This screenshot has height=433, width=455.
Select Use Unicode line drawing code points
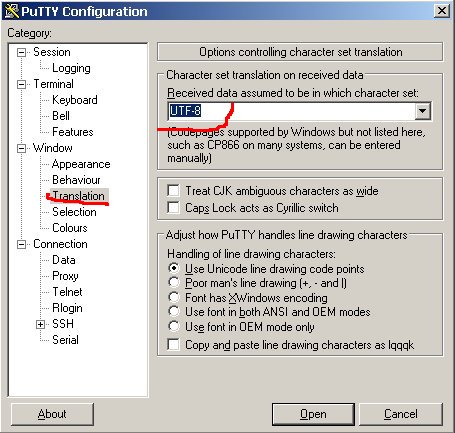click(174, 268)
